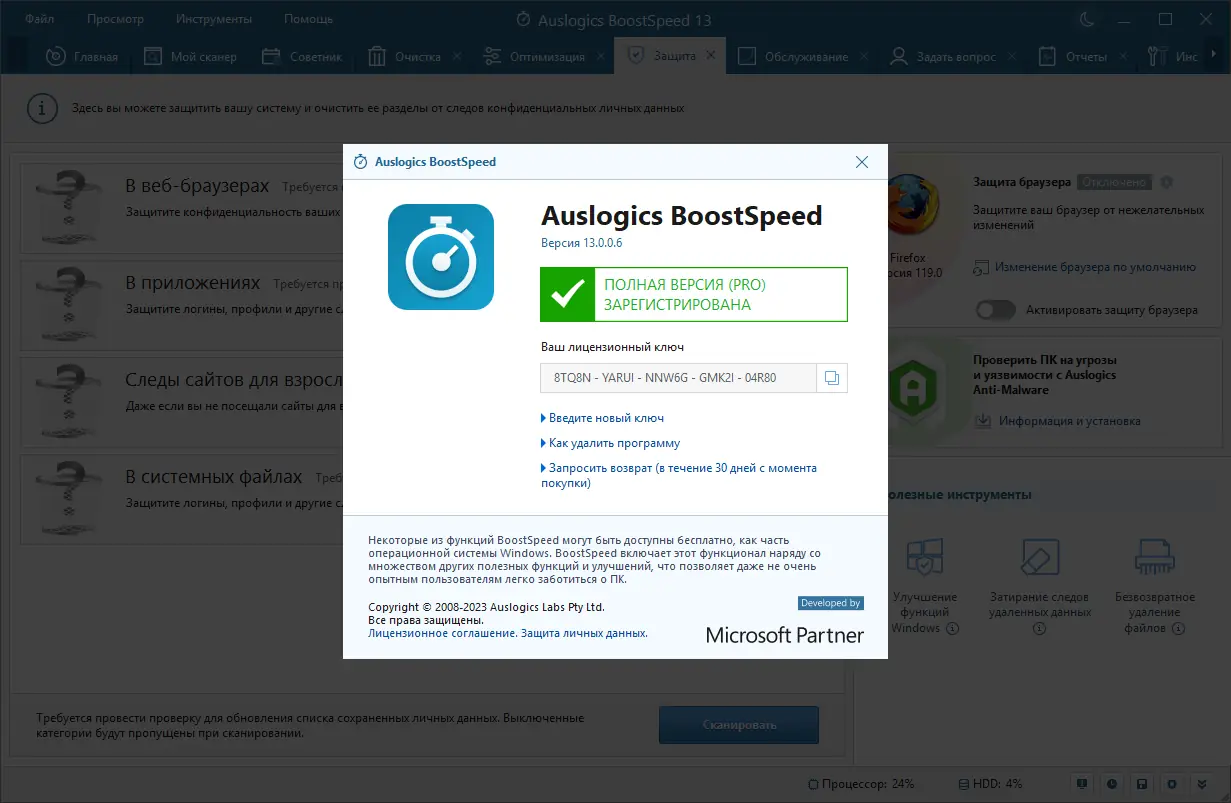
Task: Copy the license key with the copy icon
Action: click(832, 378)
